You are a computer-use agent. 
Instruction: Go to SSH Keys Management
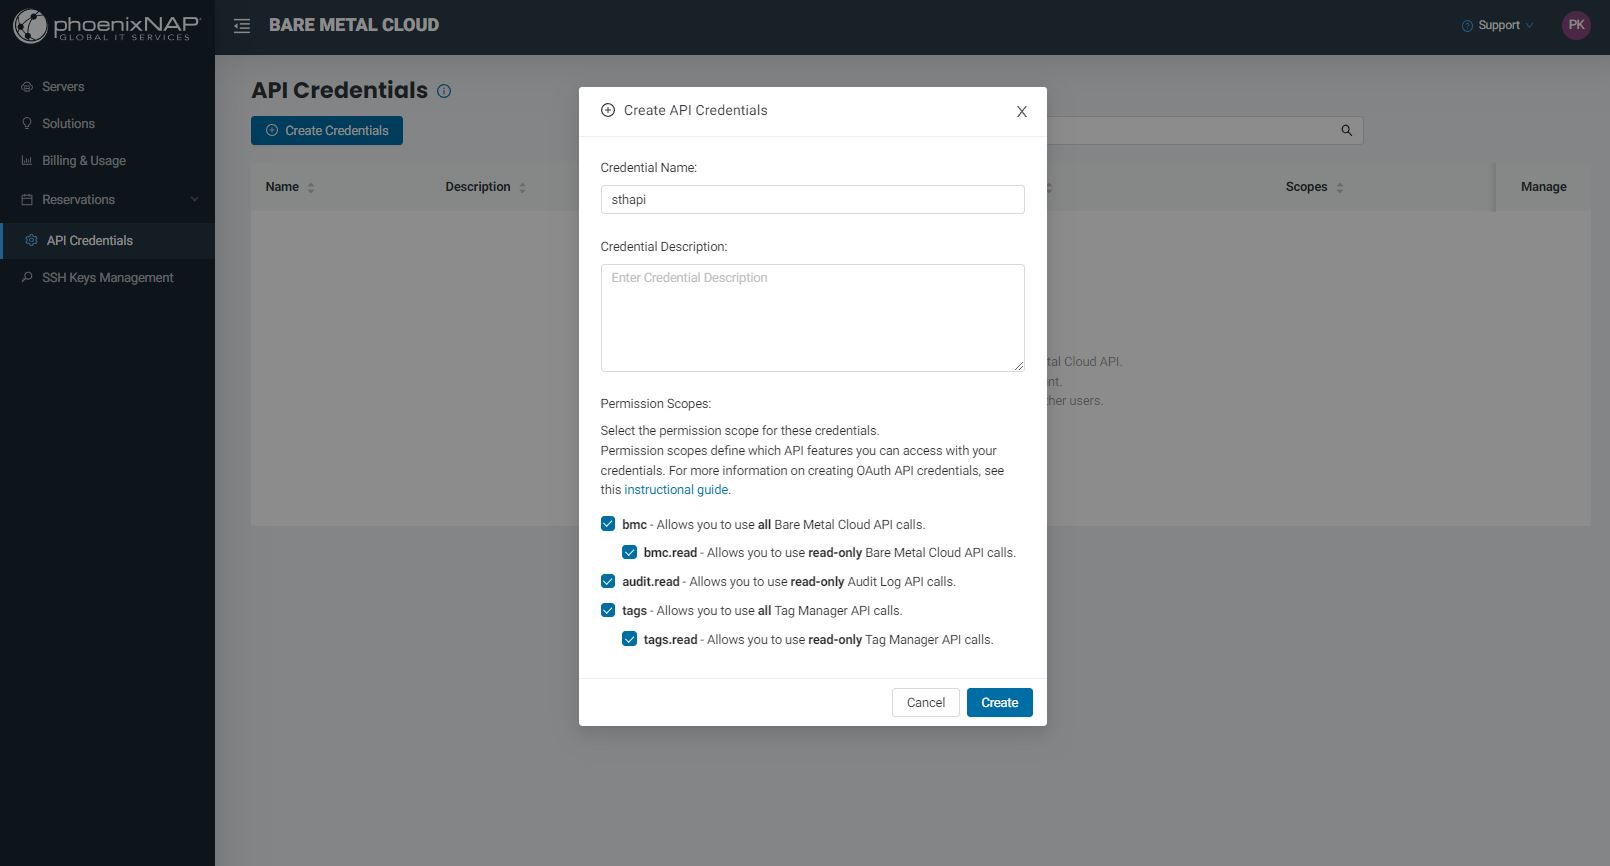(107, 278)
